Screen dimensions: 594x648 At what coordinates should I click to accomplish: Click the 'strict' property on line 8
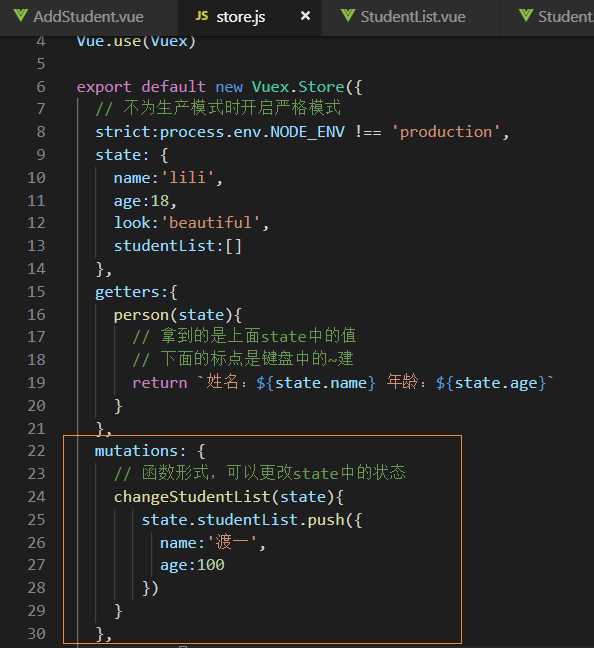[123, 132]
